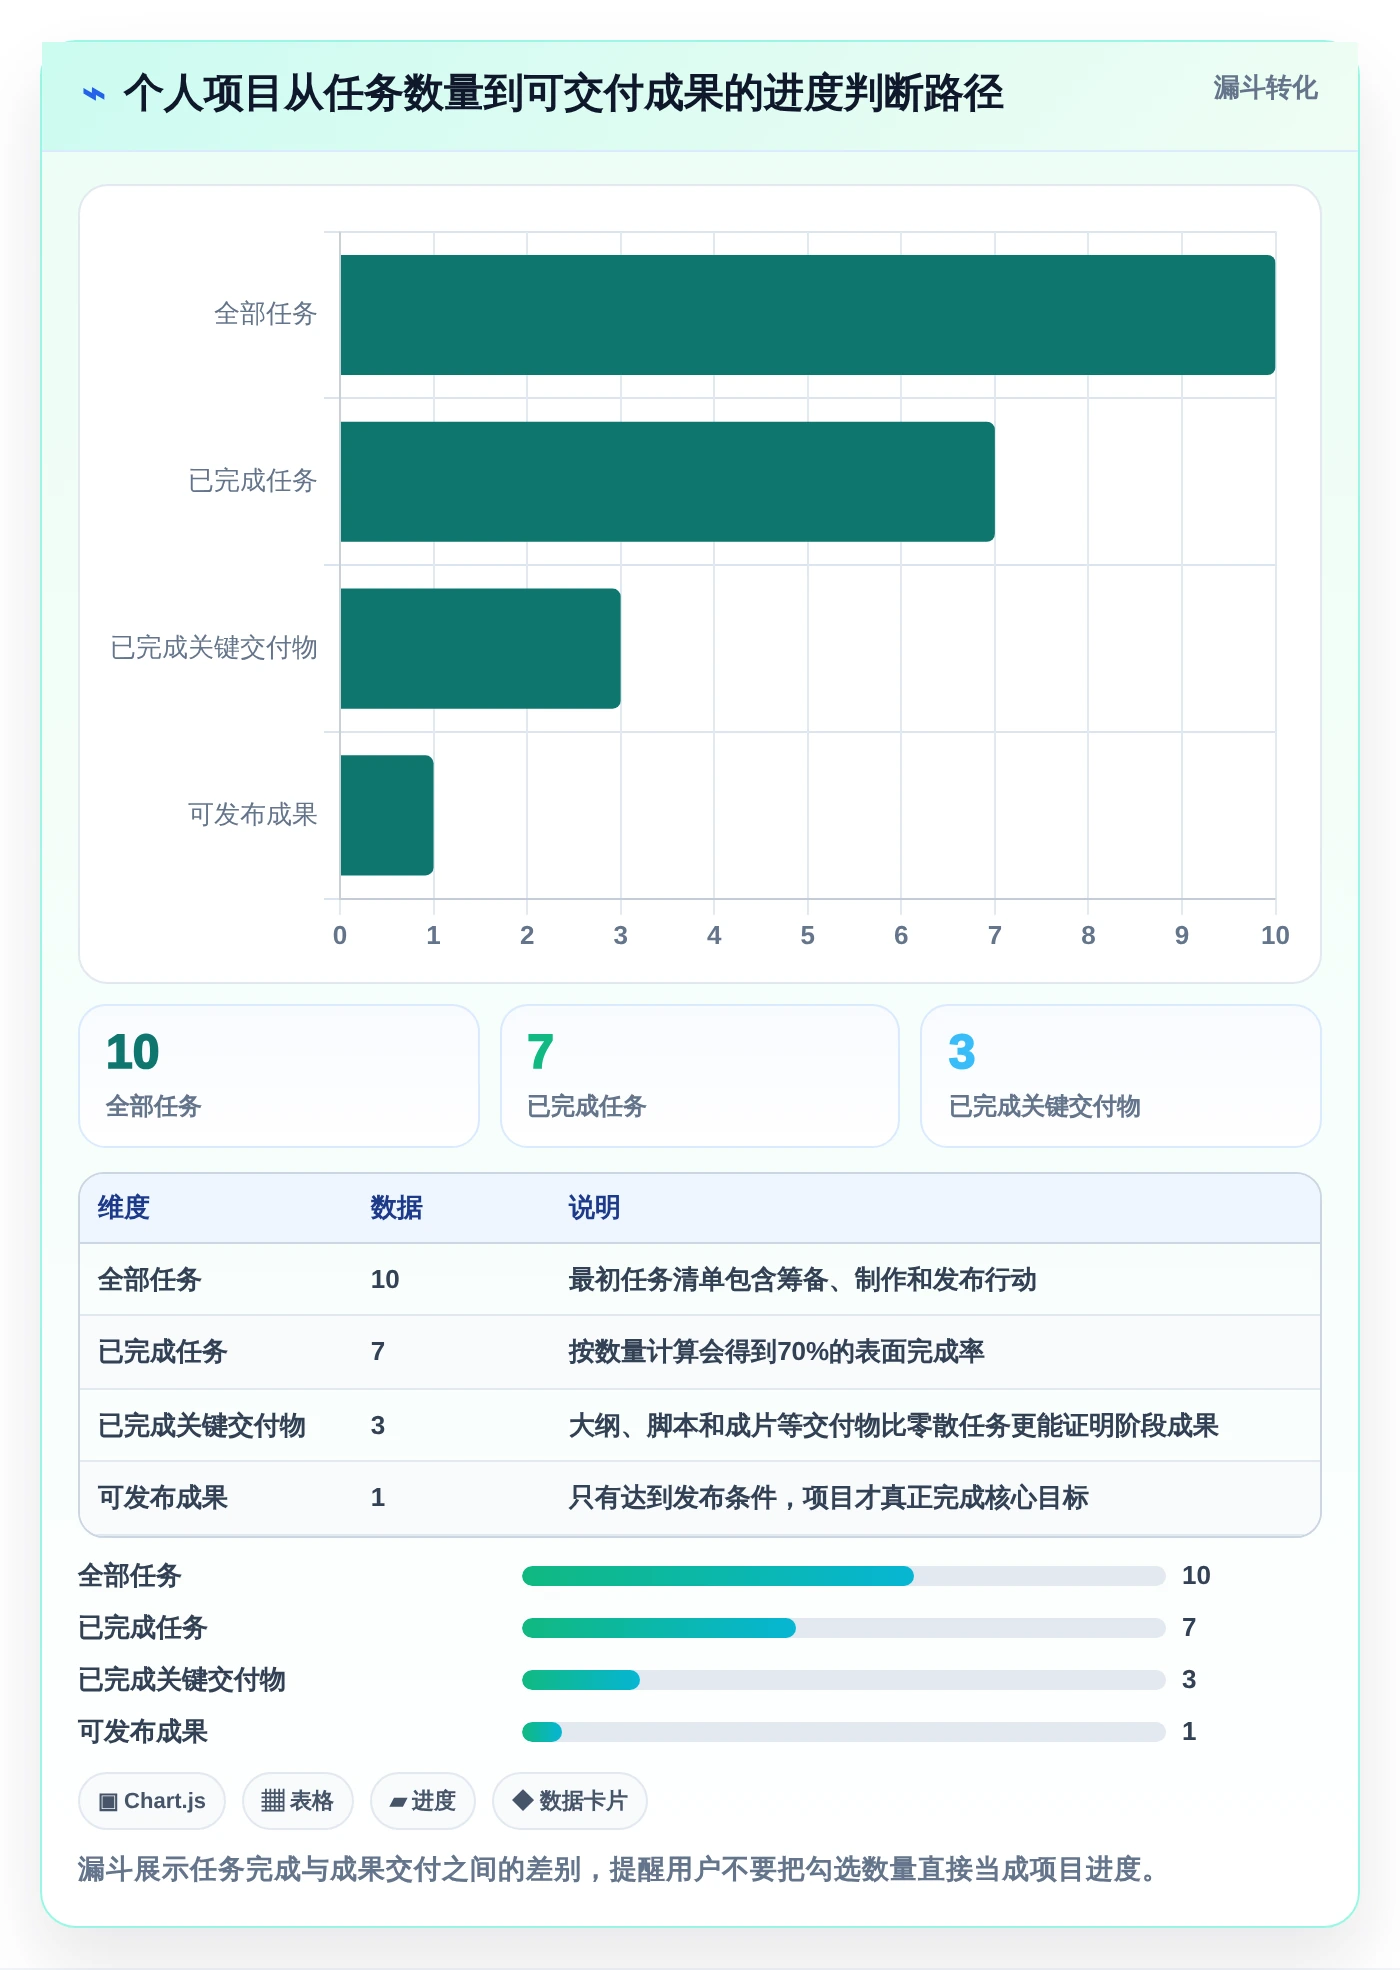Click the 可发布成果 cell in the table
Viewport: 1400px width, 1970px height.
click(163, 1498)
